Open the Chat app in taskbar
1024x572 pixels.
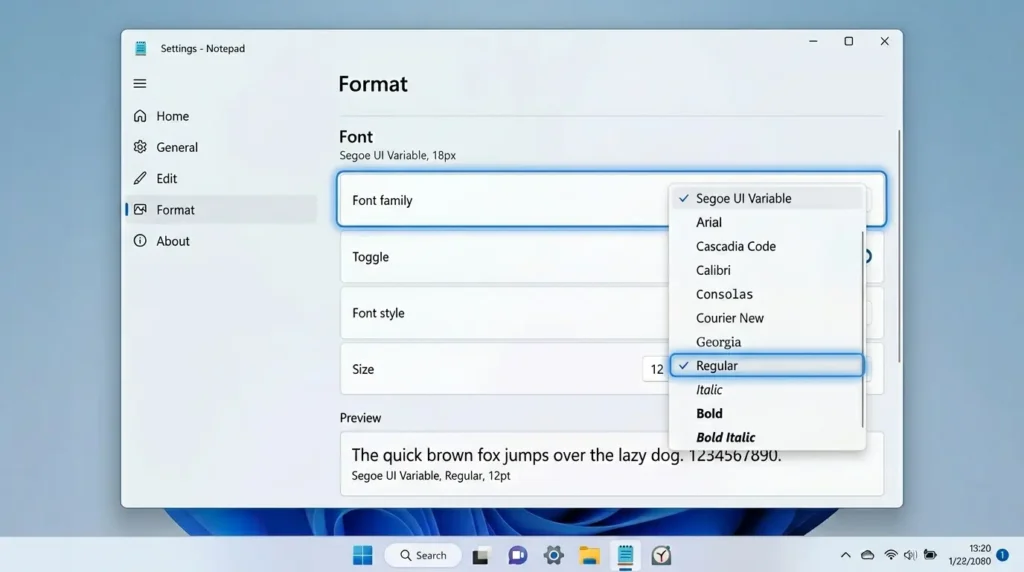click(517, 556)
